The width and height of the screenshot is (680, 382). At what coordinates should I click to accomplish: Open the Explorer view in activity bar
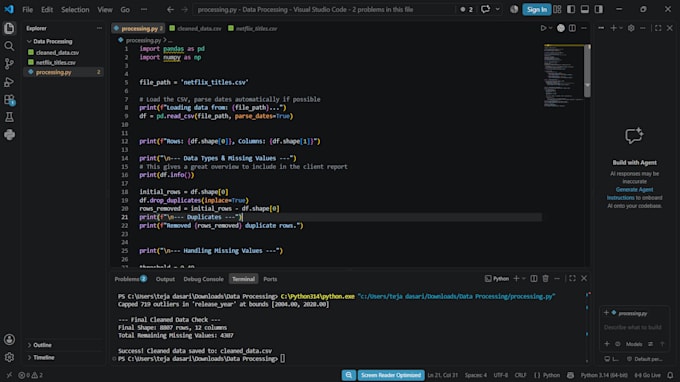[x=9, y=29]
